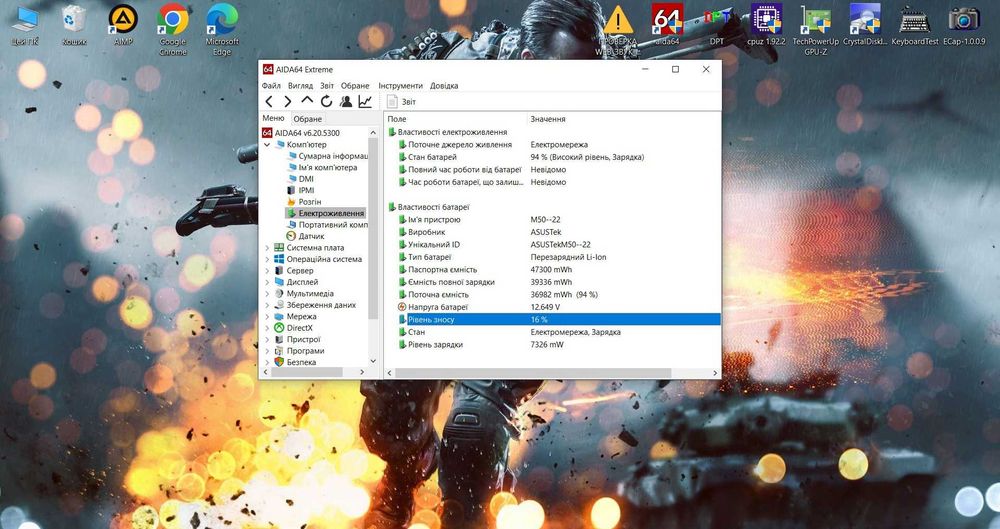Refresh the report with the Refresh icon
Image resolution: width=1000 pixels, height=529 pixels.
pyautogui.click(x=327, y=101)
